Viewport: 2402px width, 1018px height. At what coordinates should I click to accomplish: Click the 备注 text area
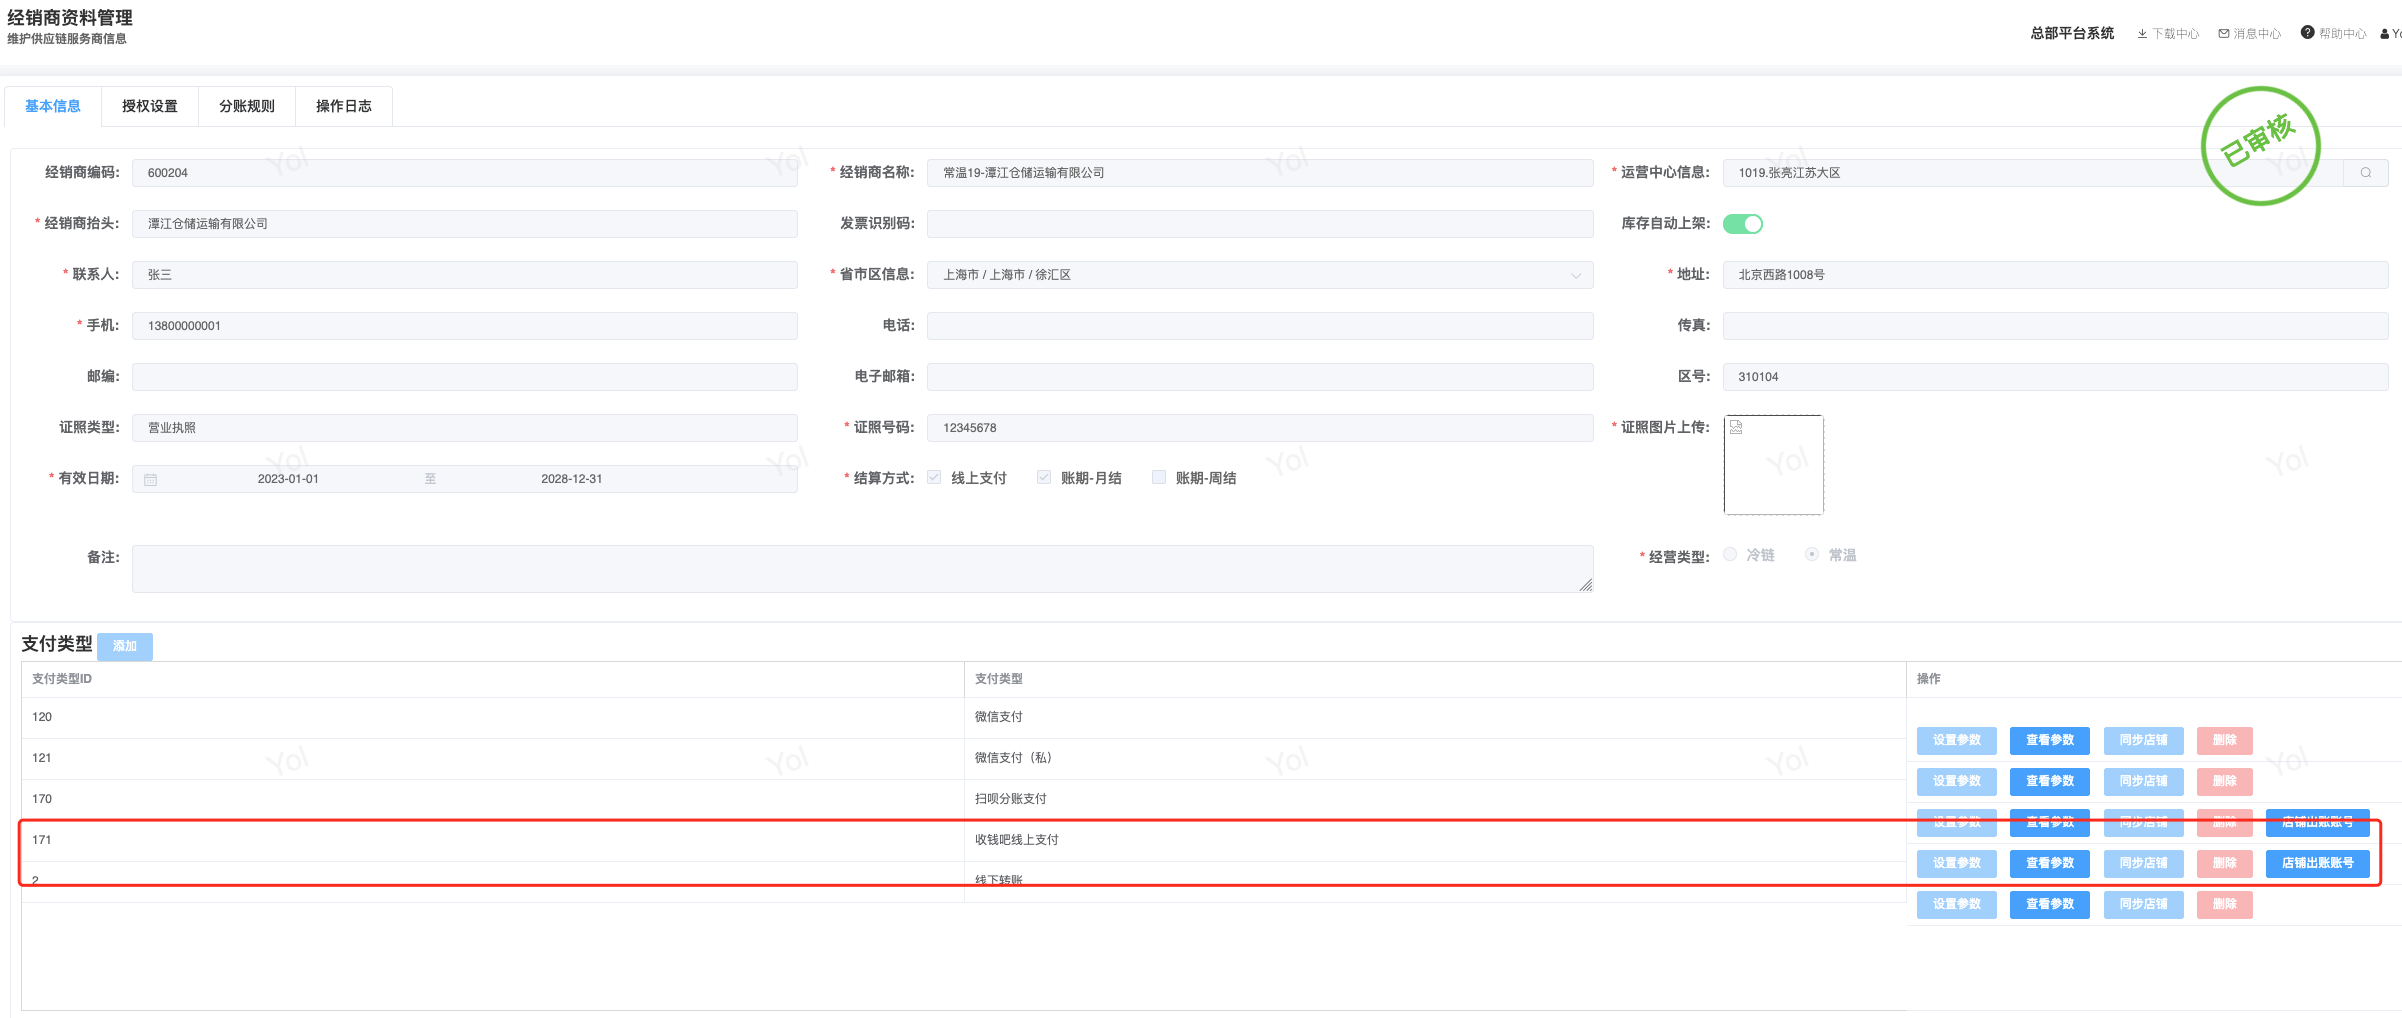tap(862, 569)
